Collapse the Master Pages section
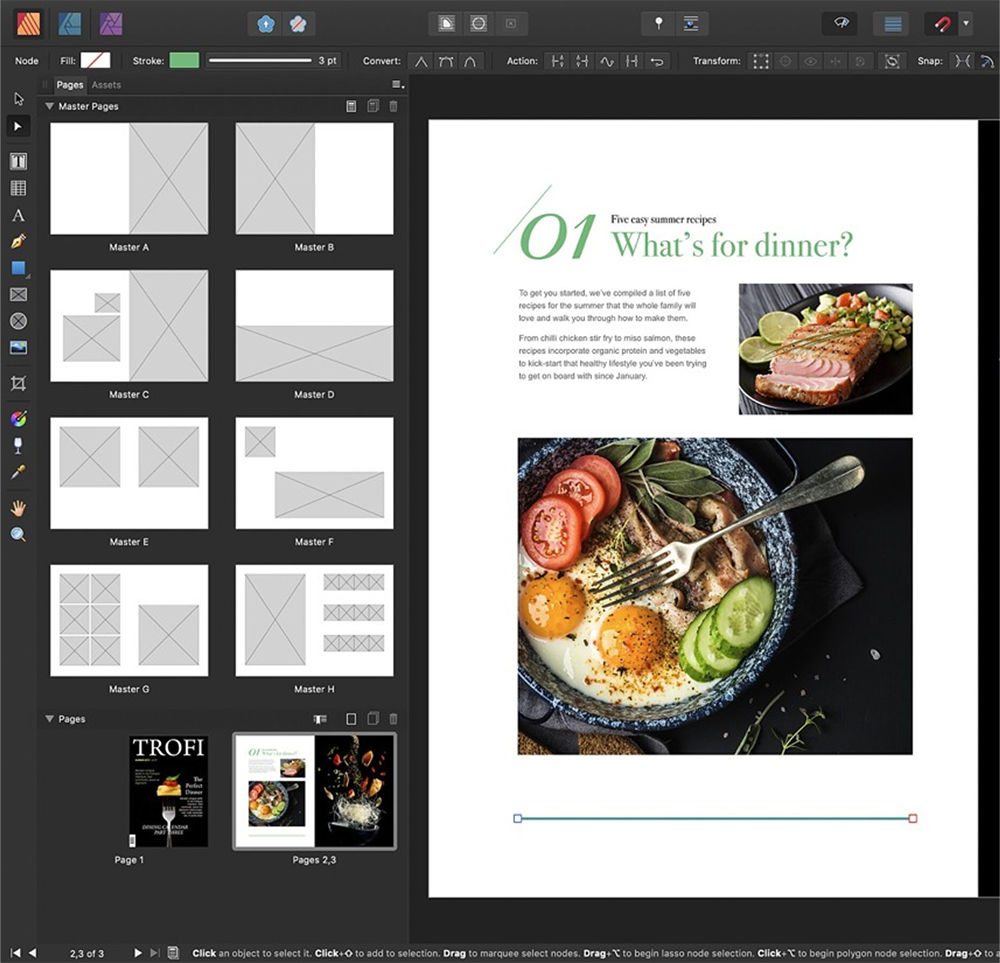 [x=49, y=107]
